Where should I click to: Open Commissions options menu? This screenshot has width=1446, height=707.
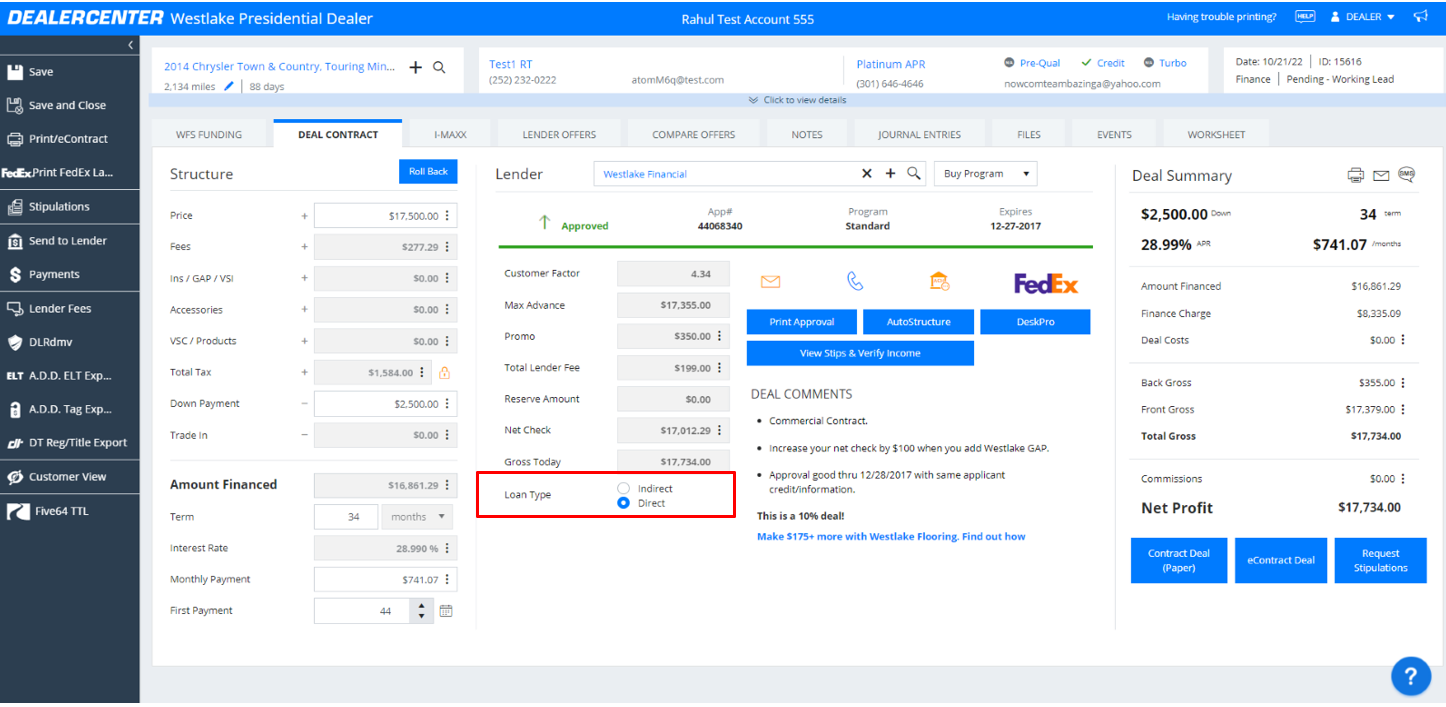coord(1403,479)
